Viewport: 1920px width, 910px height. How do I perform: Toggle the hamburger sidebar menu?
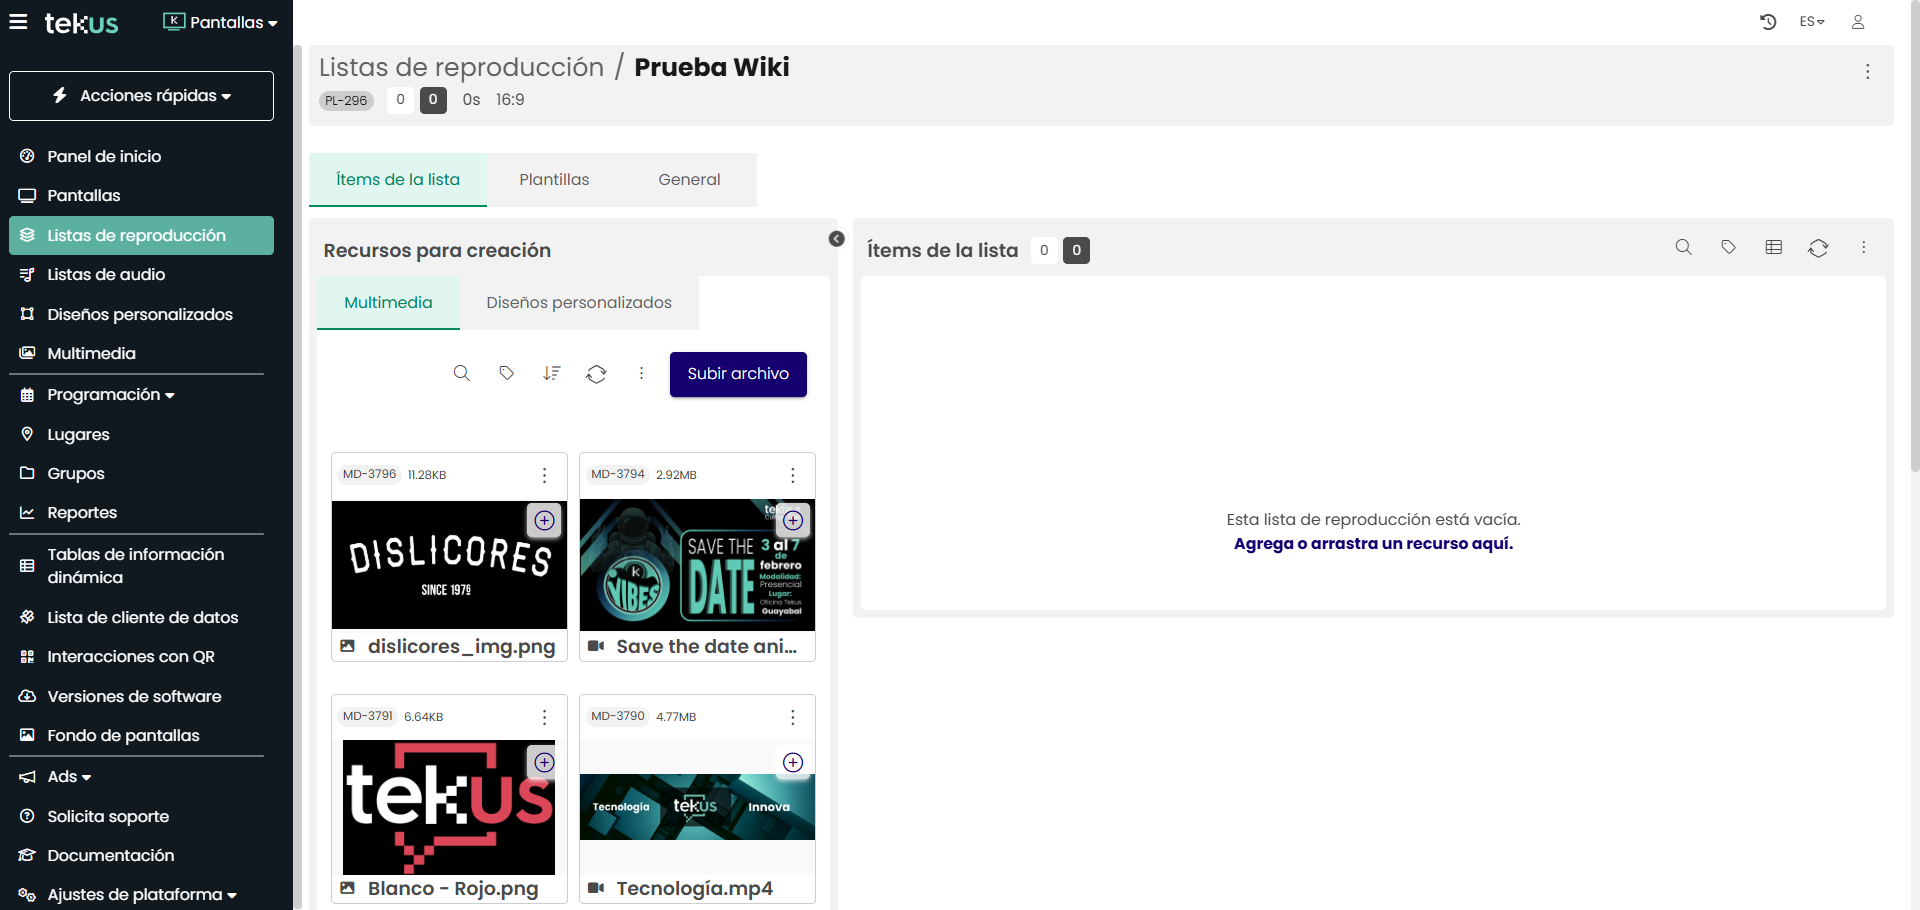pos(18,22)
